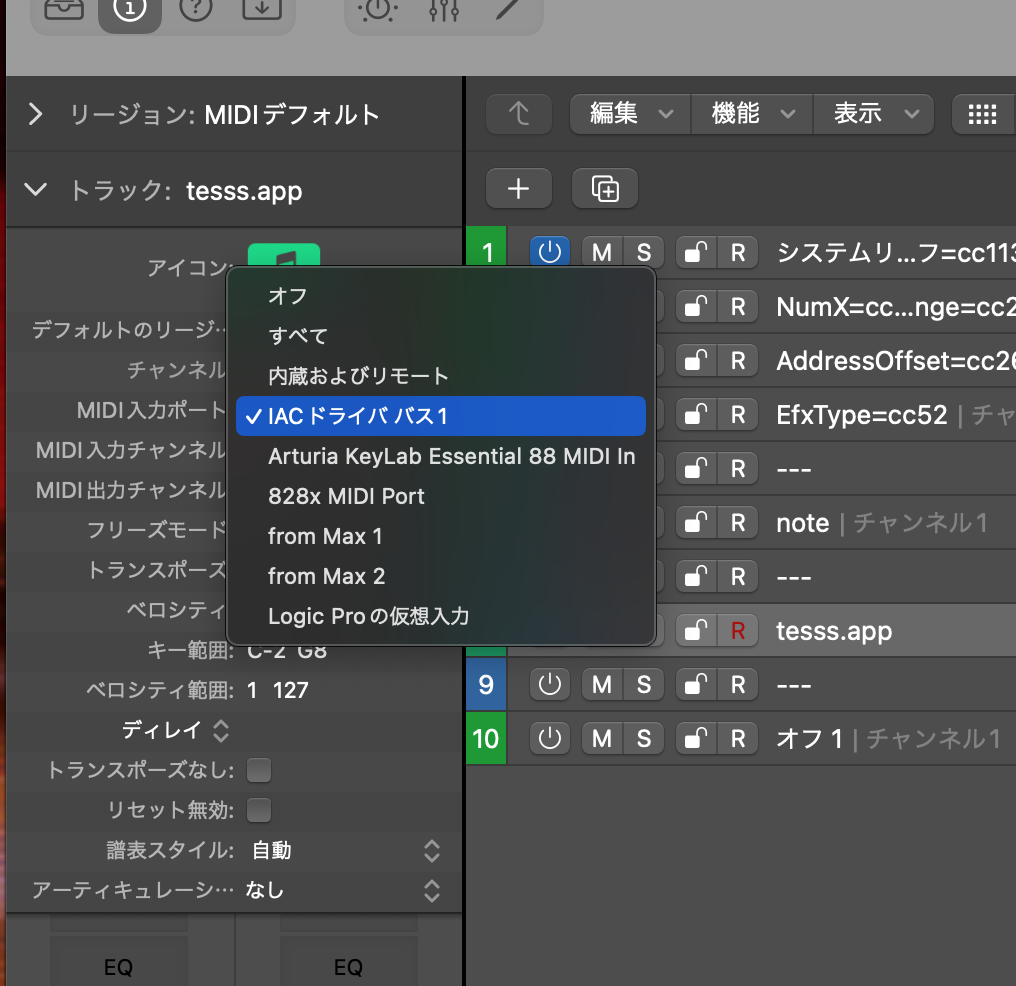Open the 編集 menu button
This screenshot has width=1016, height=986.
pyautogui.click(x=629, y=114)
